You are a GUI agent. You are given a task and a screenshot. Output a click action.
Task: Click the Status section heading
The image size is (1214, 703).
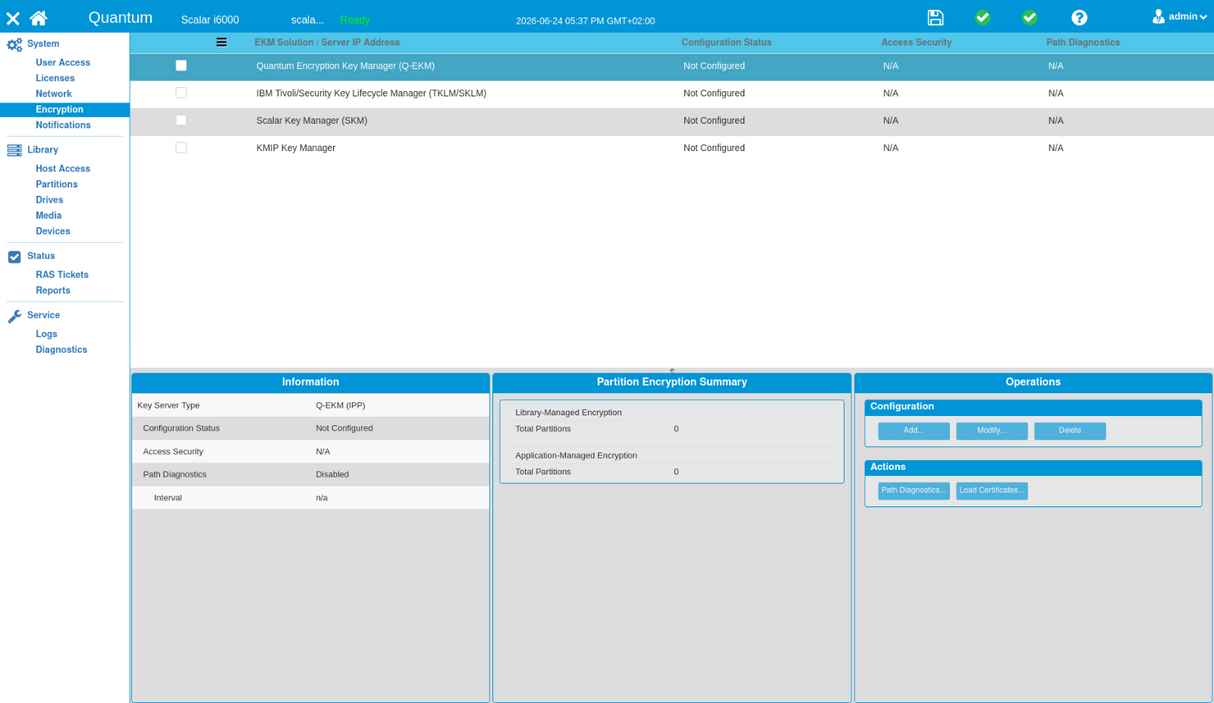[x=41, y=256]
